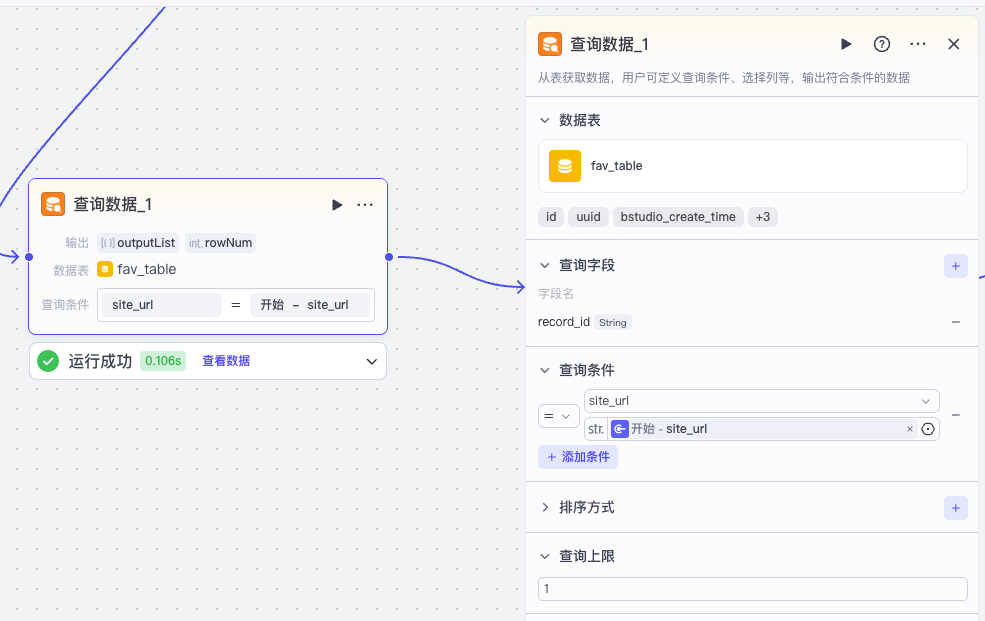Click 查看数据 to view run data

[x=224, y=360]
